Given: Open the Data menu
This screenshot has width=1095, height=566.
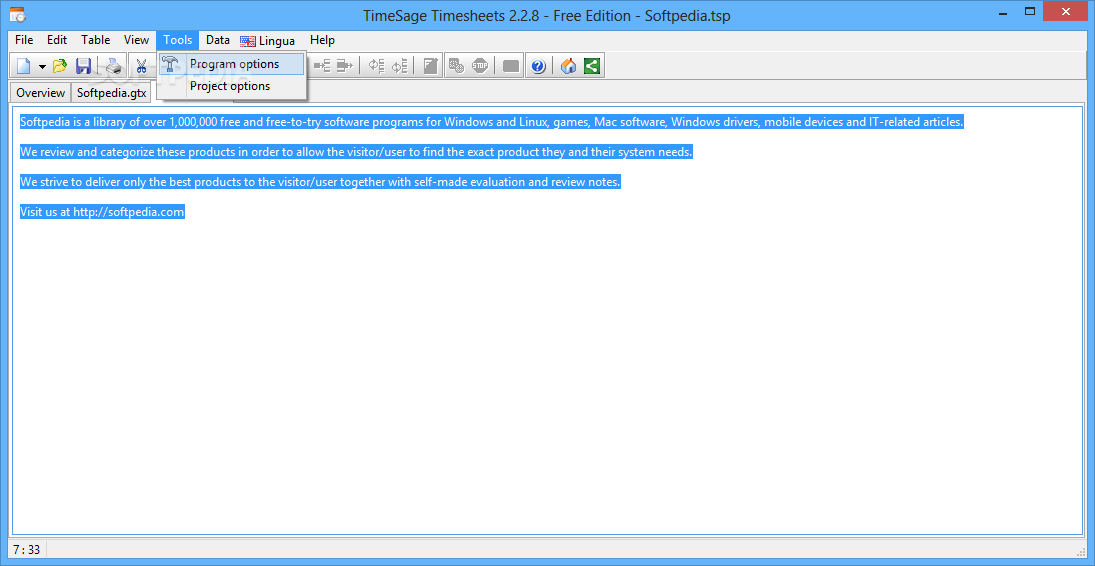Looking at the screenshot, I should (x=218, y=40).
